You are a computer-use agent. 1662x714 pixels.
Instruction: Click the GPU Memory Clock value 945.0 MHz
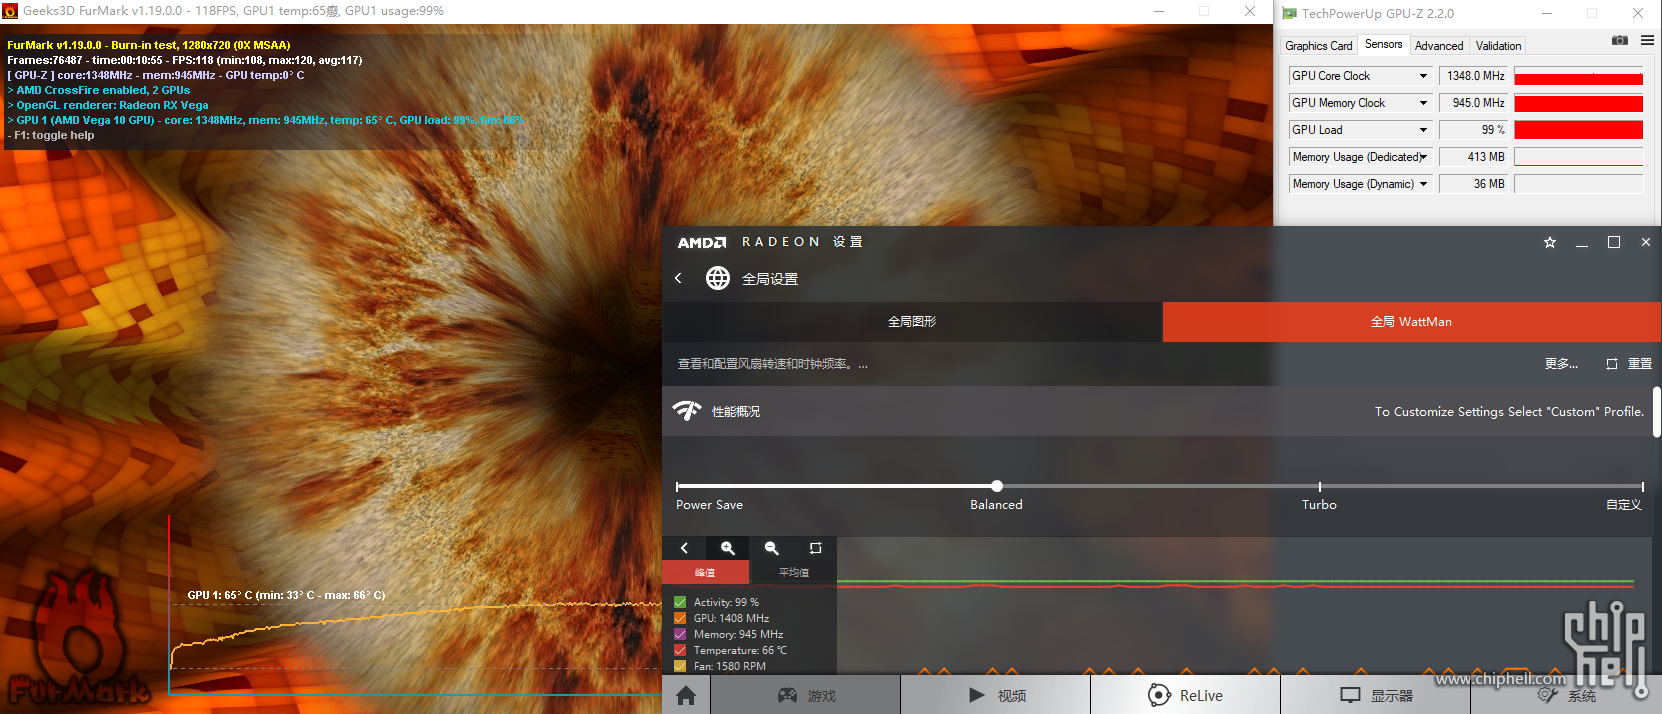point(1474,103)
